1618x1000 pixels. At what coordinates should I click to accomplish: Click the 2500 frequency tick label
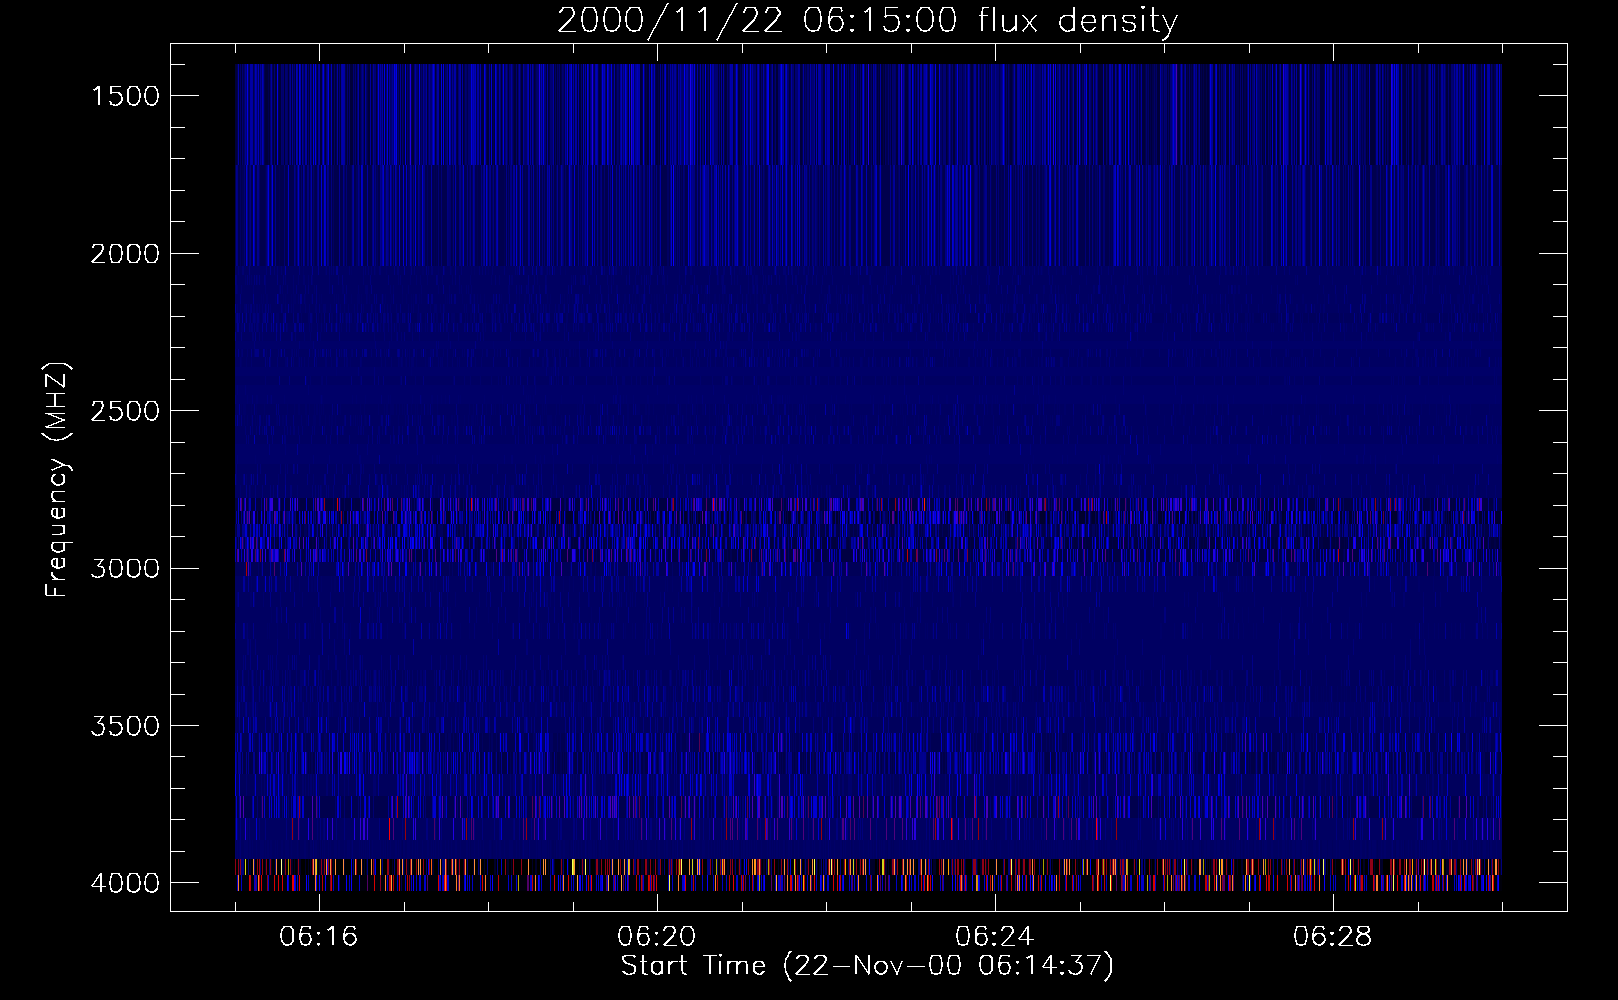pos(125,411)
